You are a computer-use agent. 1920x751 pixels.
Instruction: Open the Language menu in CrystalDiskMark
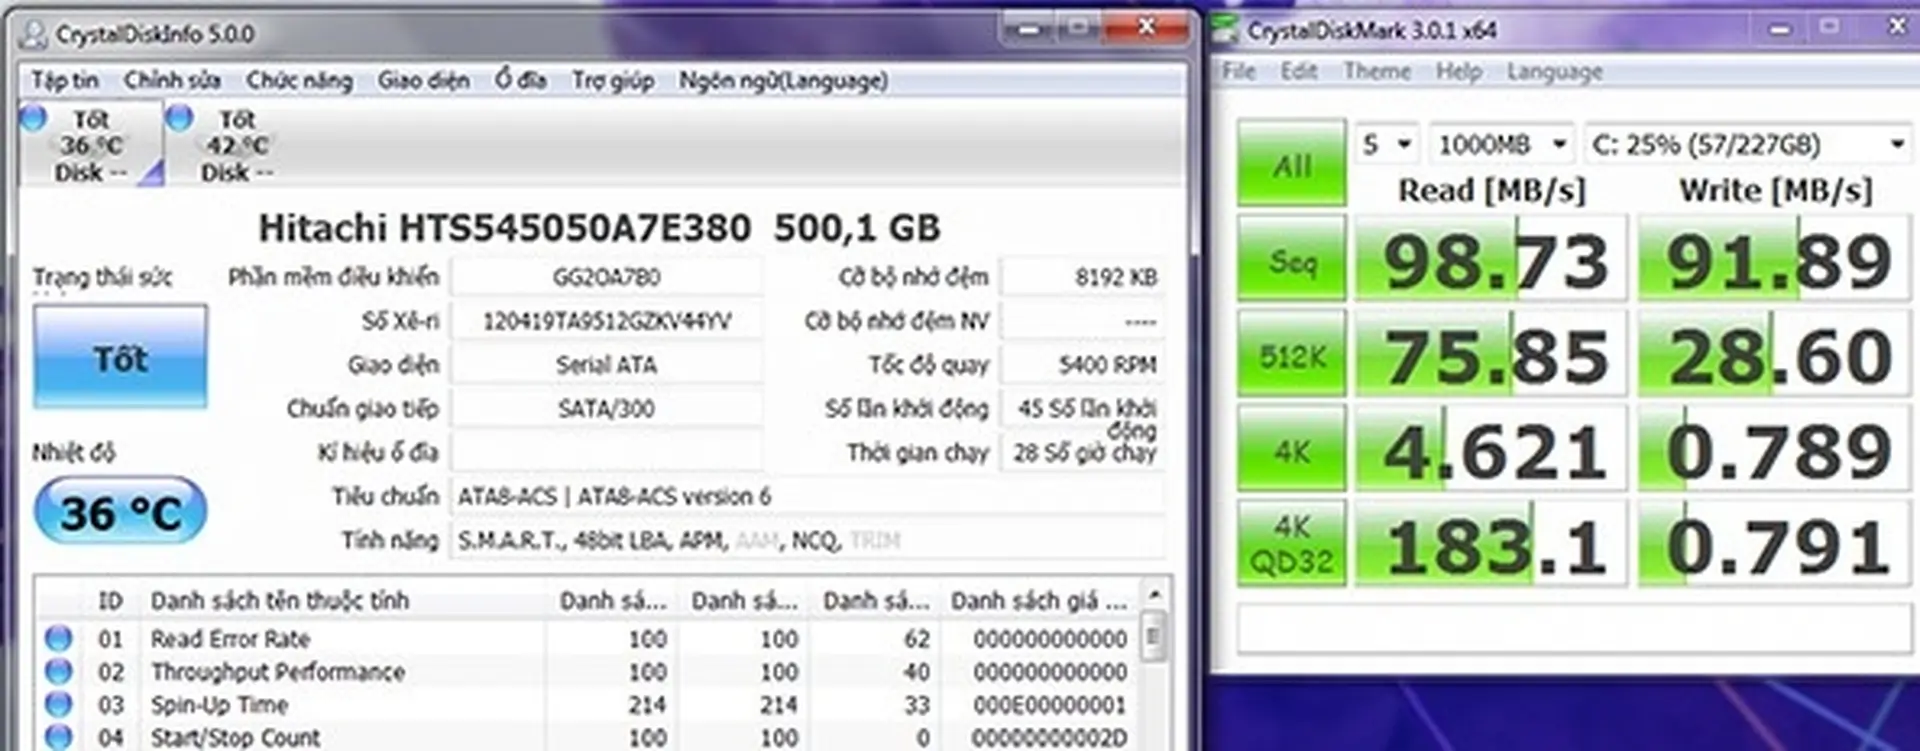(x=1554, y=71)
